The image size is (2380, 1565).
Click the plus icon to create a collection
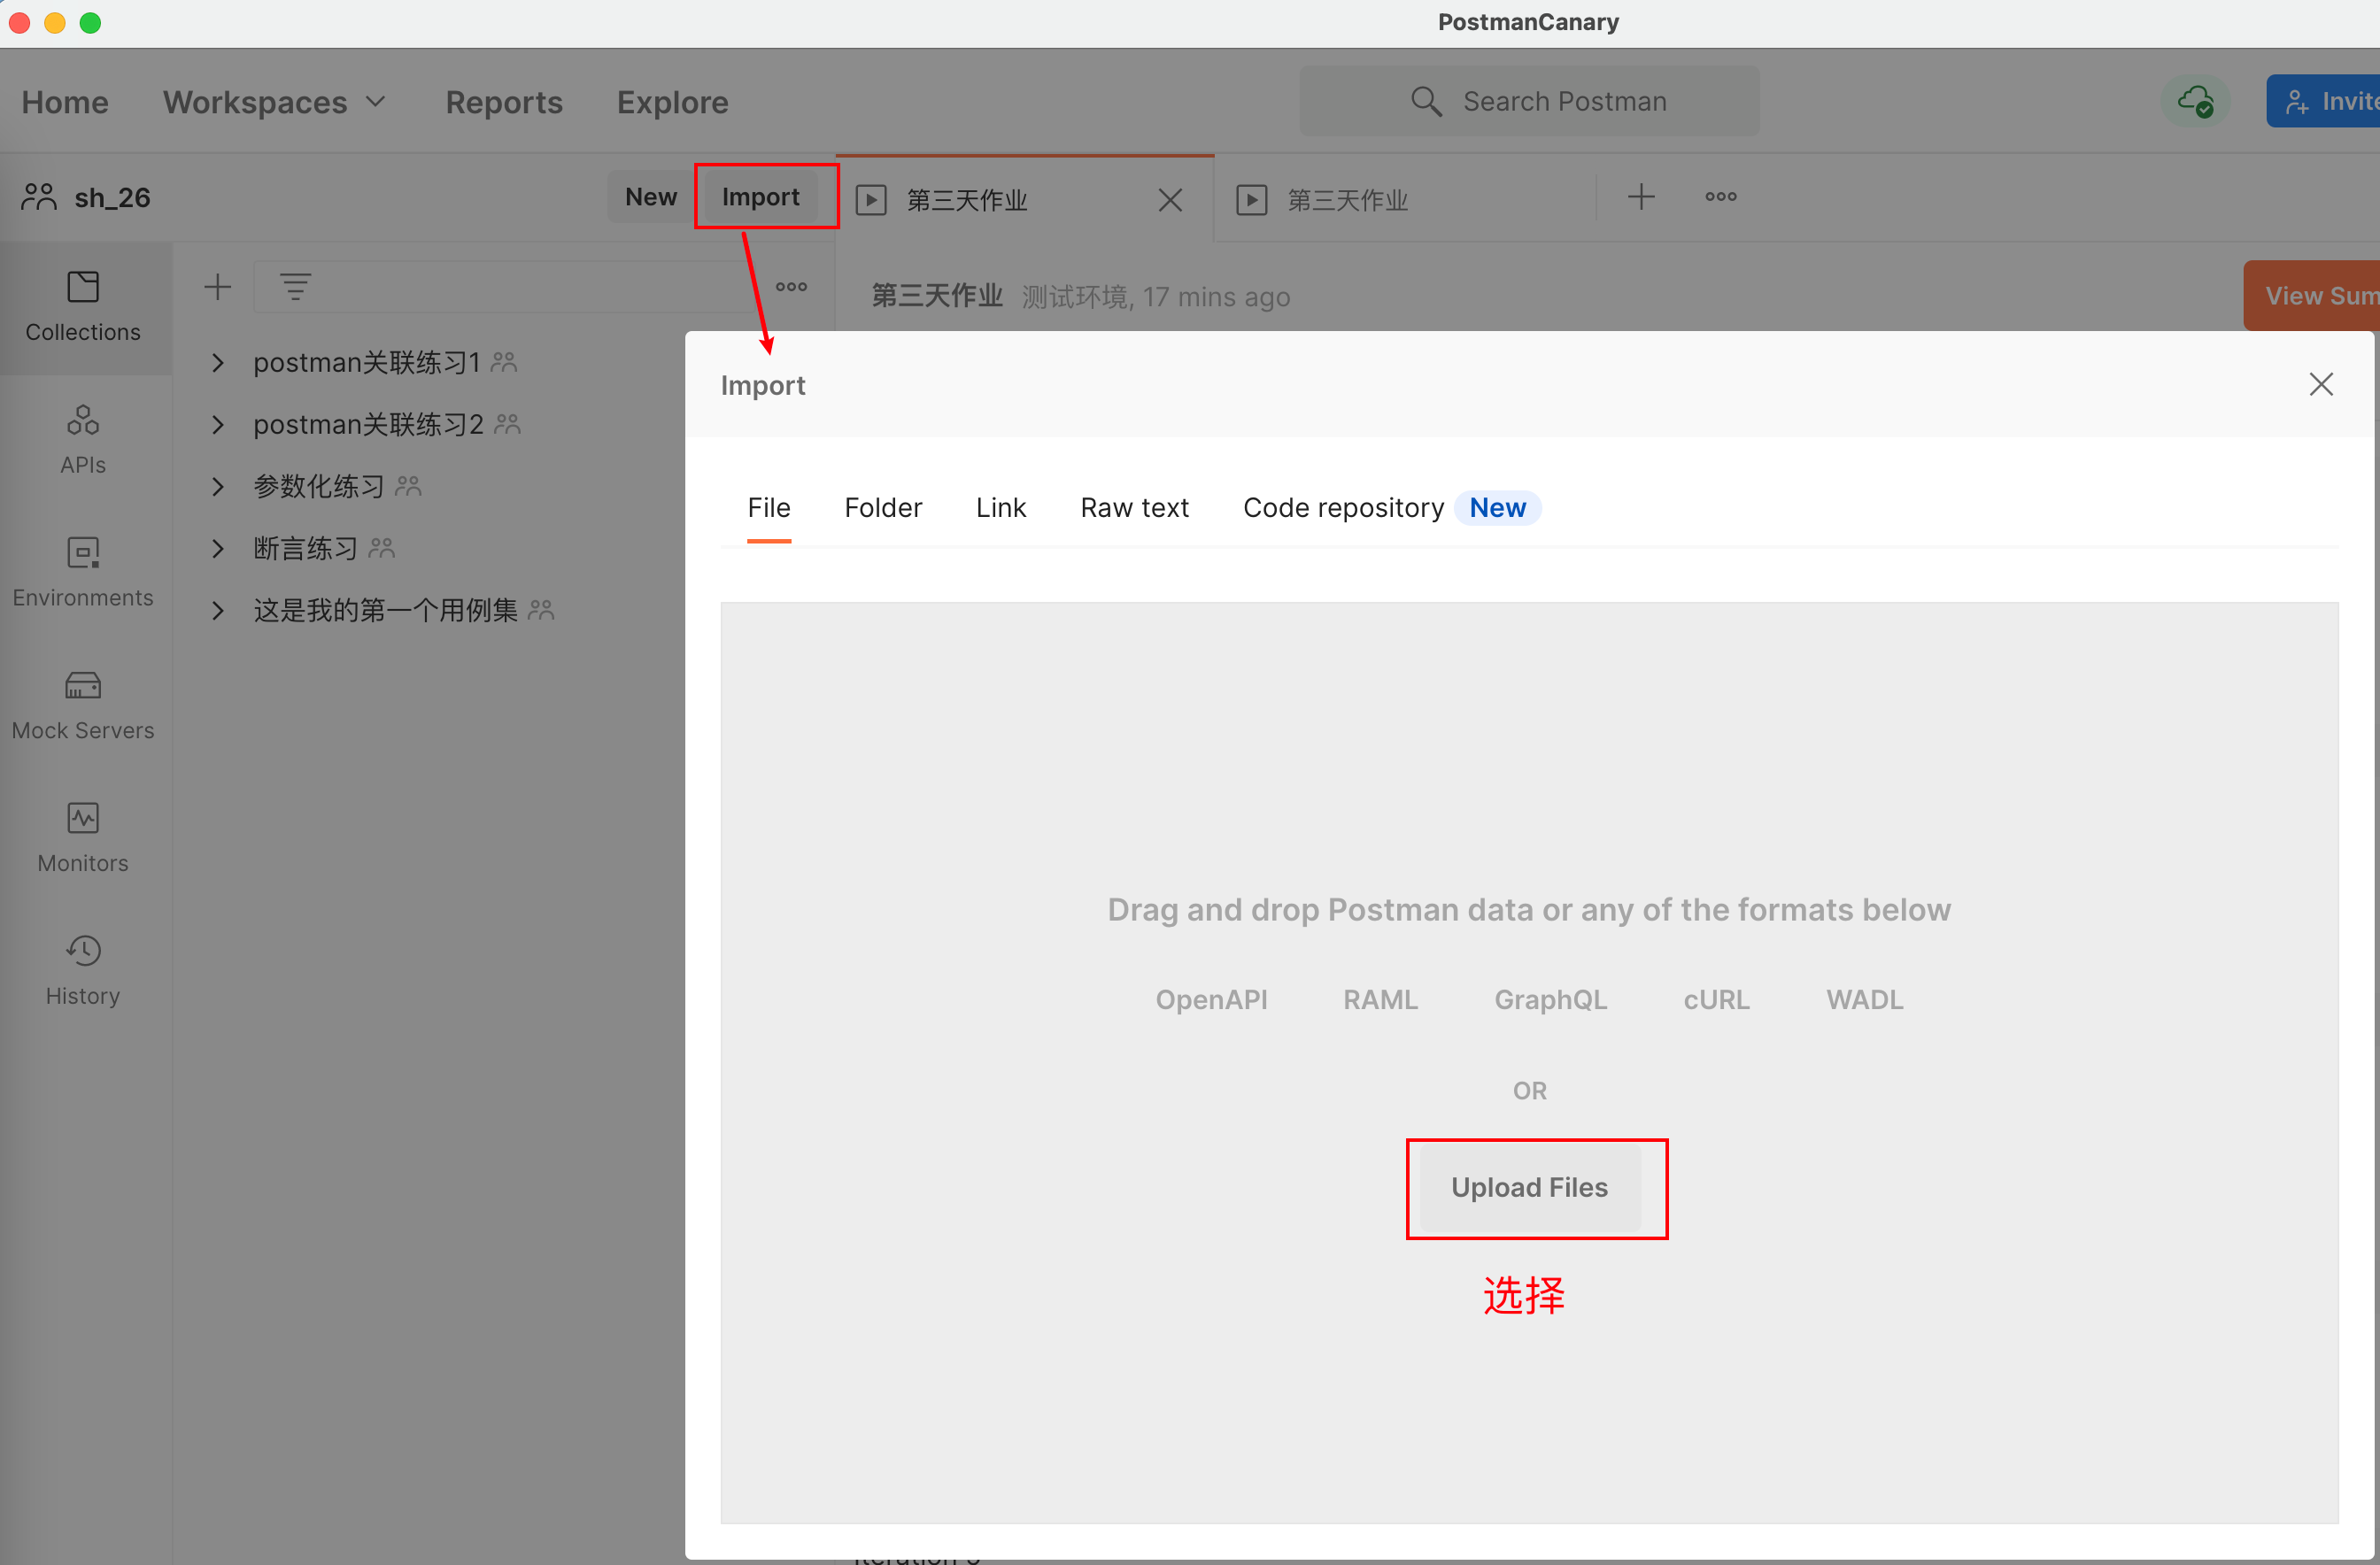point(217,288)
